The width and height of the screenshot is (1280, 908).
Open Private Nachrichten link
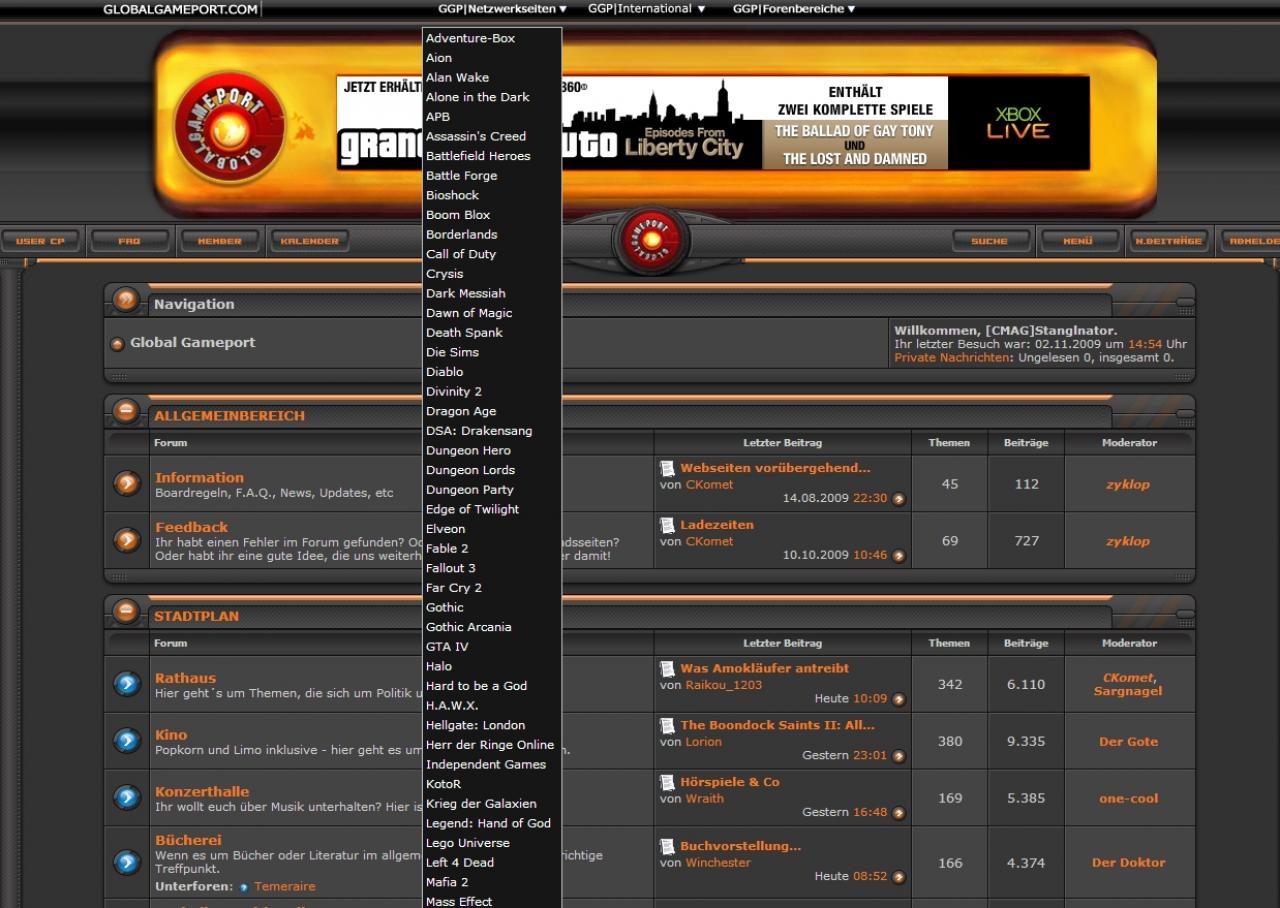pyautogui.click(x=951, y=358)
